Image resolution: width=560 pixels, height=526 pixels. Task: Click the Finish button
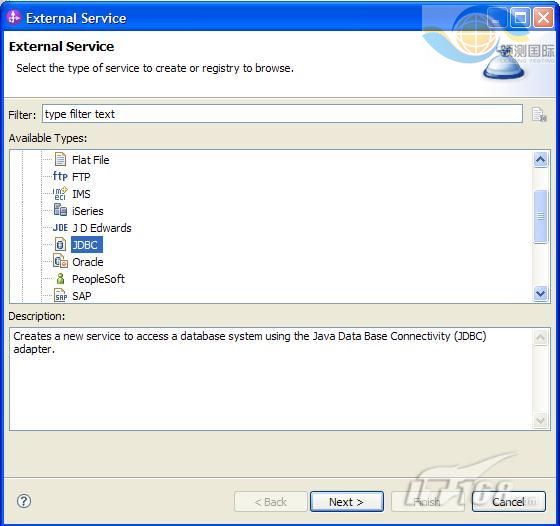click(428, 501)
